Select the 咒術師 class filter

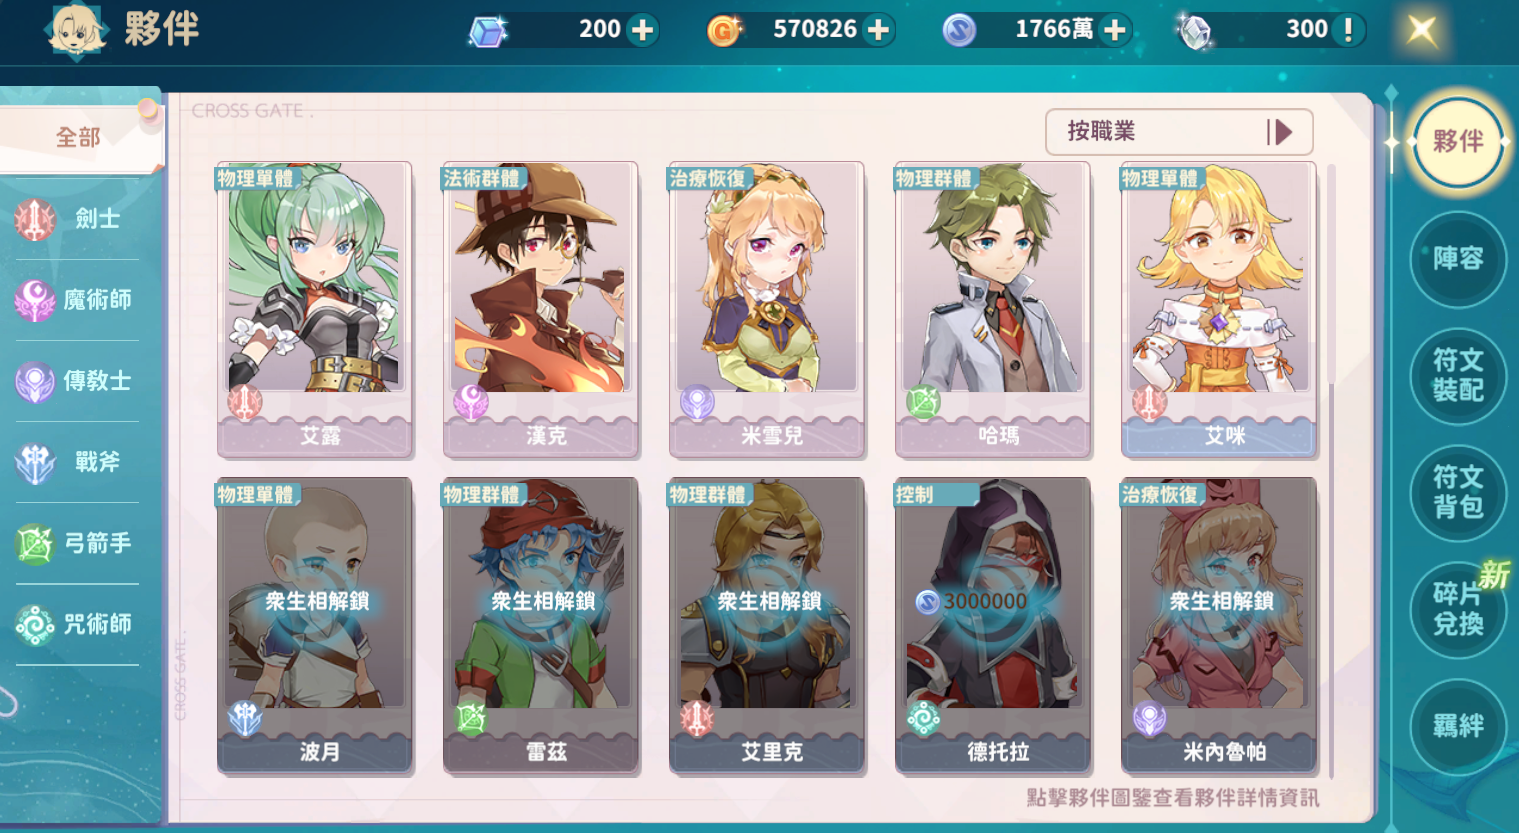pos(77,624)
